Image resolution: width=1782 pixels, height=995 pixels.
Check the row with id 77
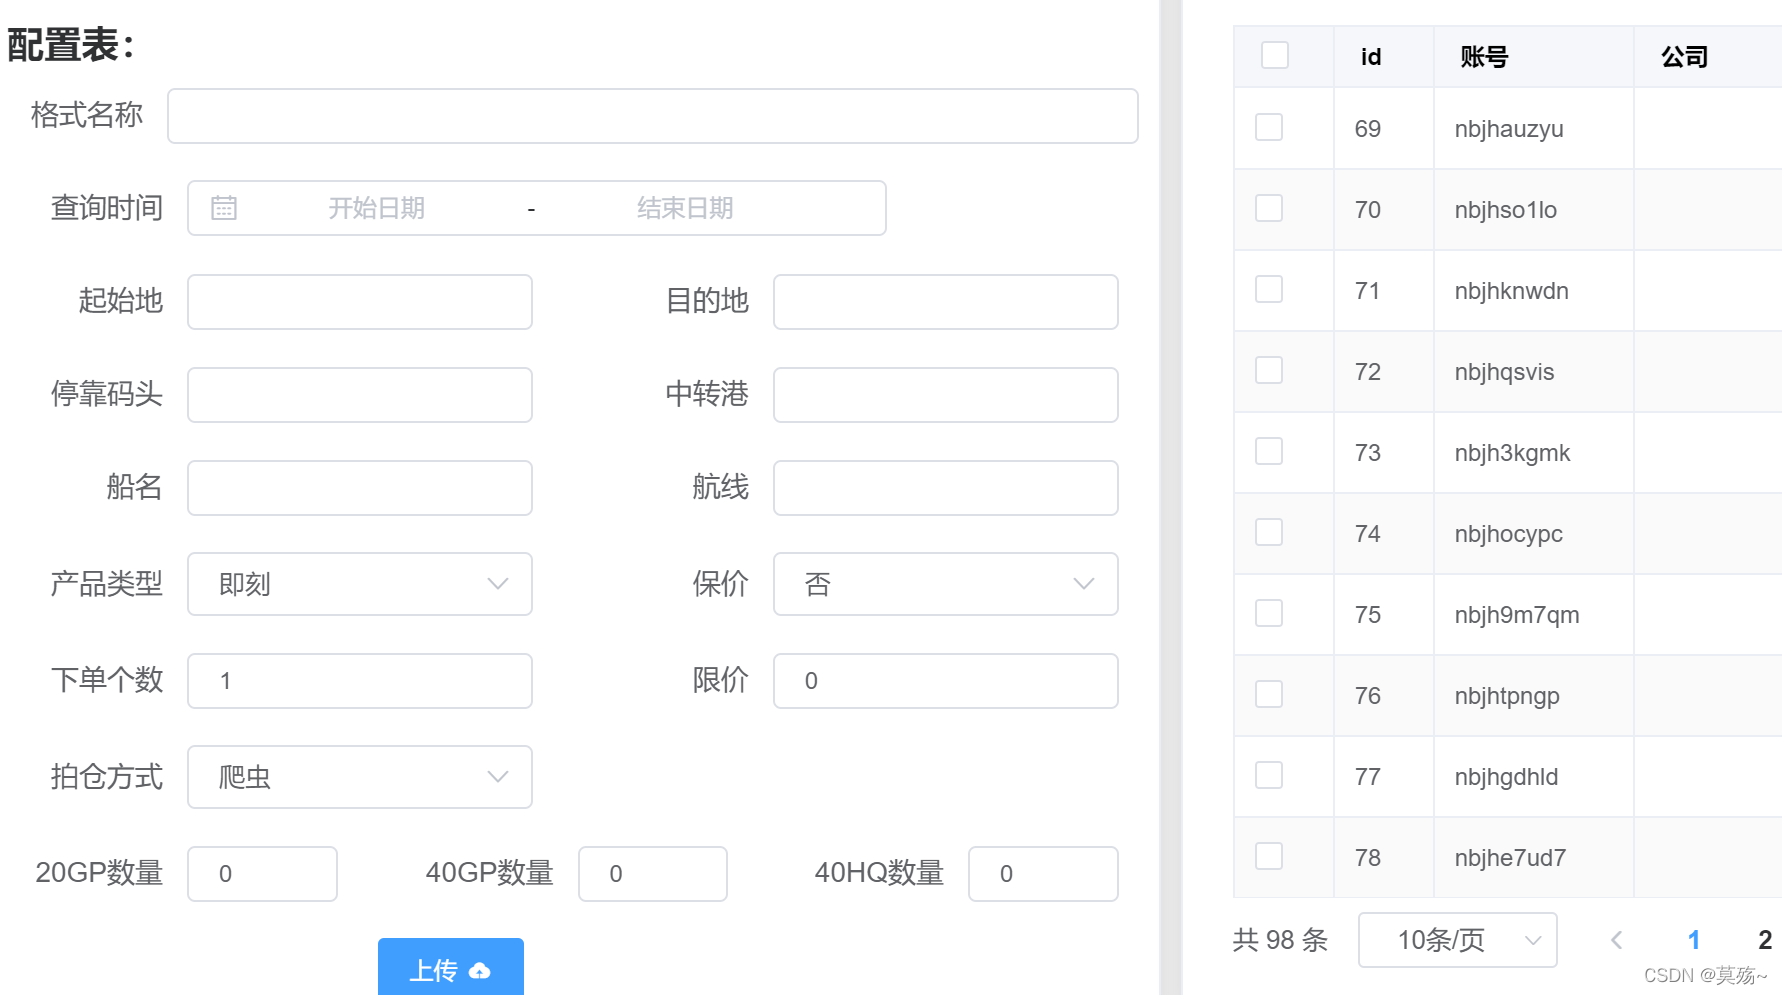click(1269, 775)
